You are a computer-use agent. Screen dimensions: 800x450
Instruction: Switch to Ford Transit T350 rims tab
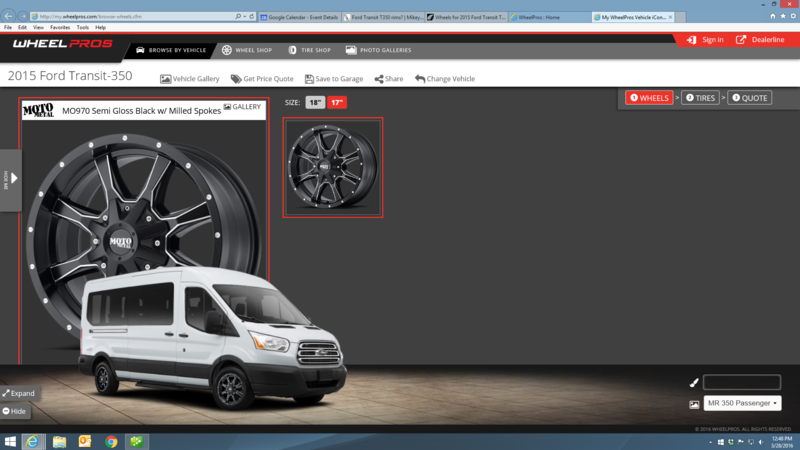(x=383, y=17)
